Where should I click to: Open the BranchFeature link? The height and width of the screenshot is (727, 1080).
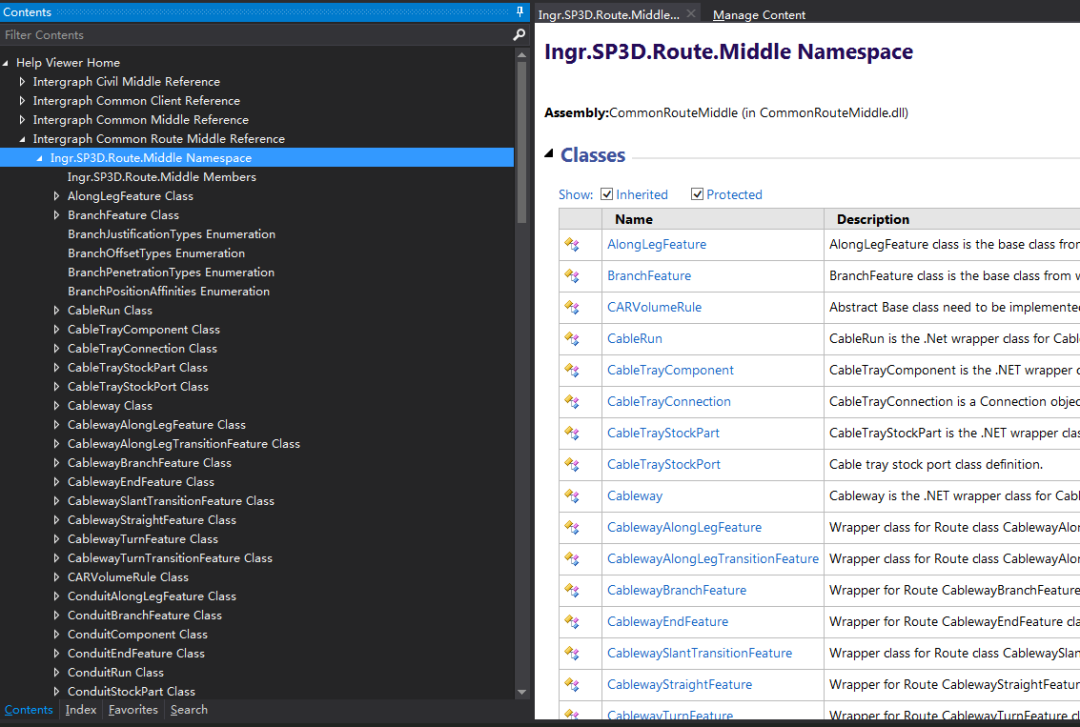pos(649,276)
